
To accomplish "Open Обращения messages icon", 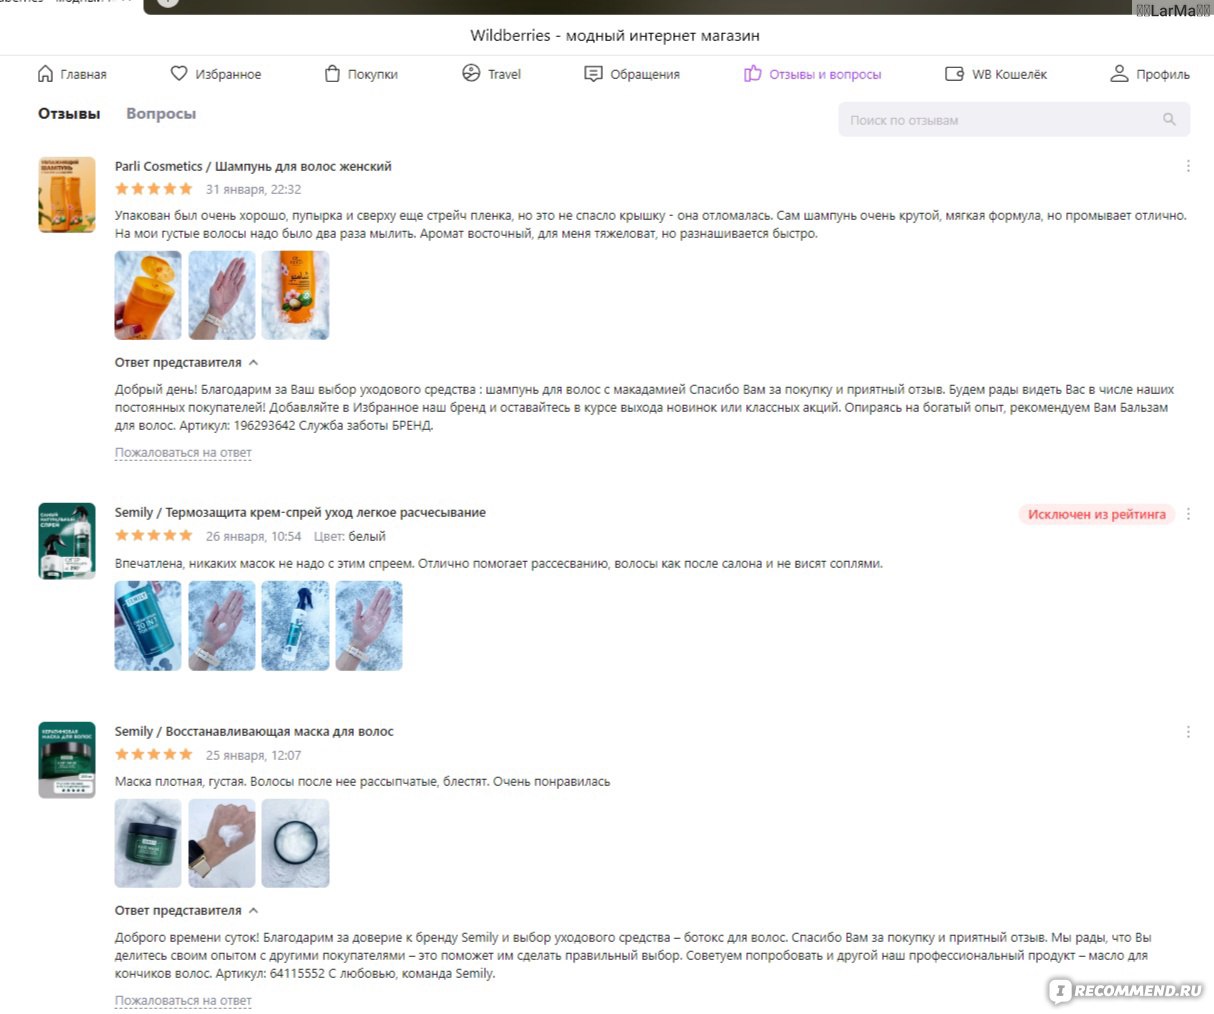I will pyautogui.click(x=593, y=74).
